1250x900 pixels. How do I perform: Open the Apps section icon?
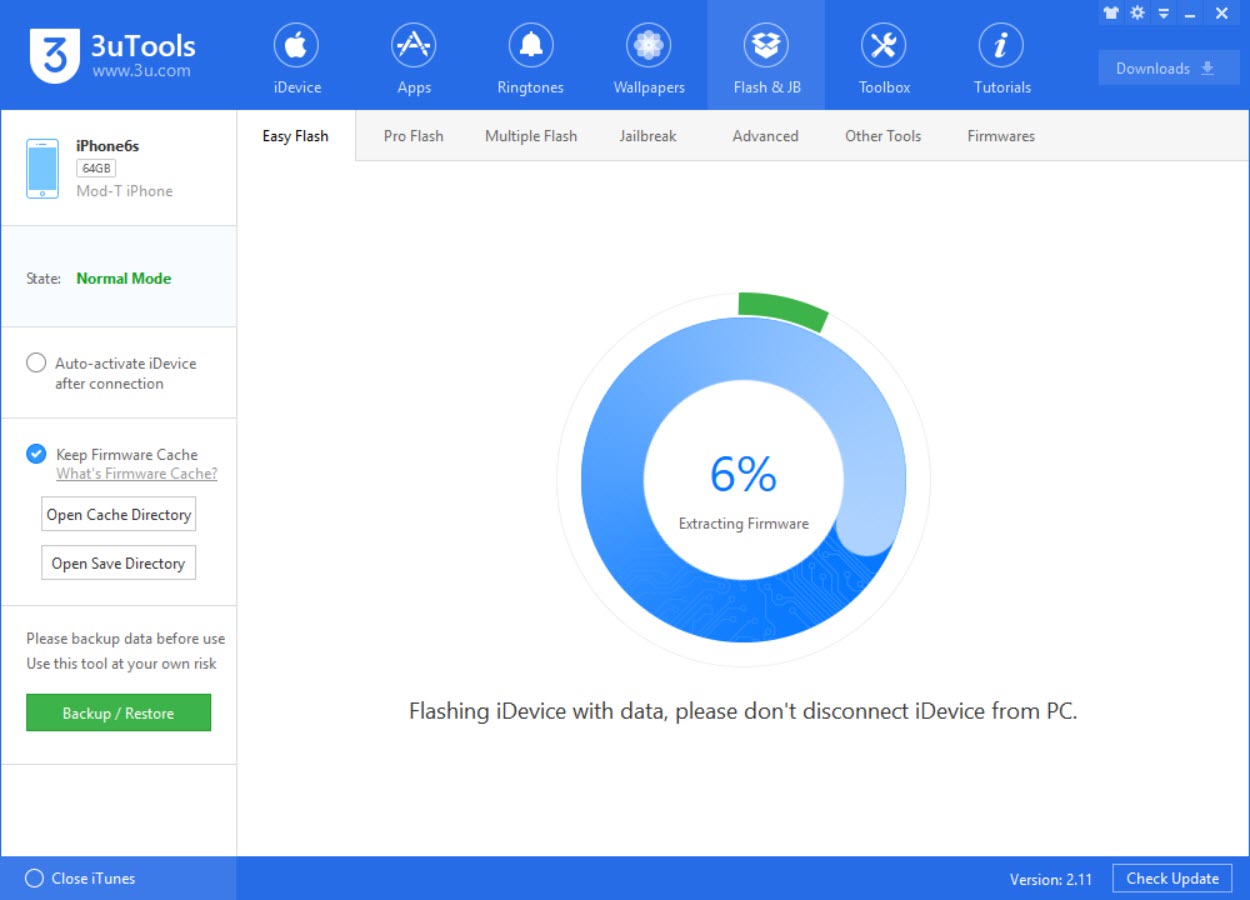pos(414,47)
